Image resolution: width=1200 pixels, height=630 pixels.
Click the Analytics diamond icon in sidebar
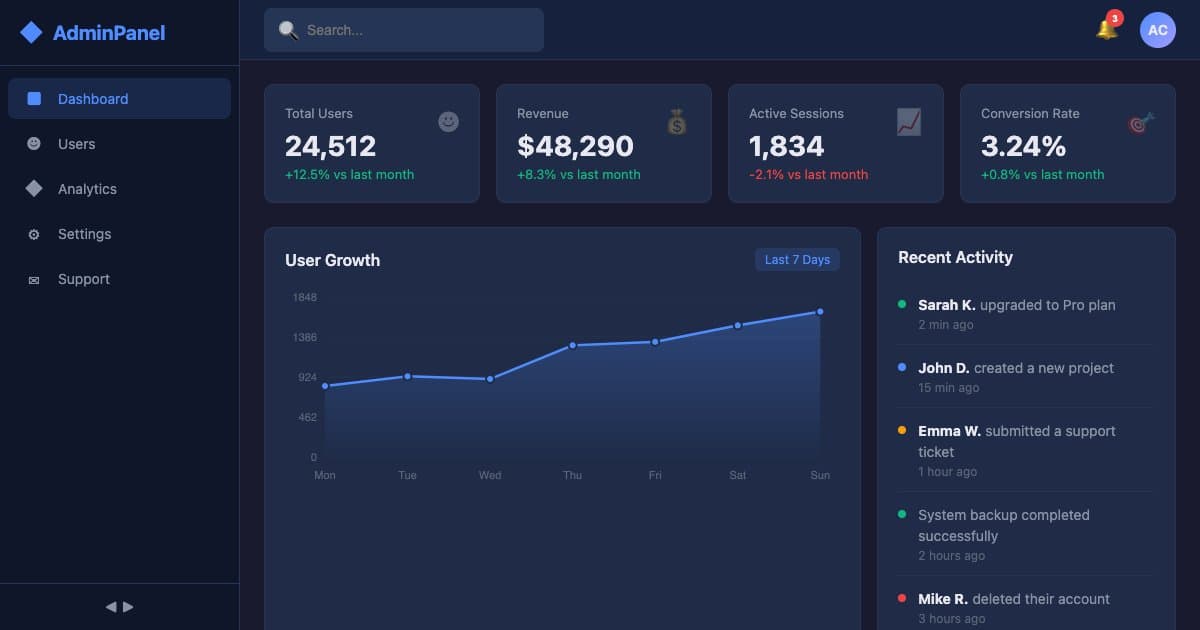pyautogui.click(x=34, y=189)
